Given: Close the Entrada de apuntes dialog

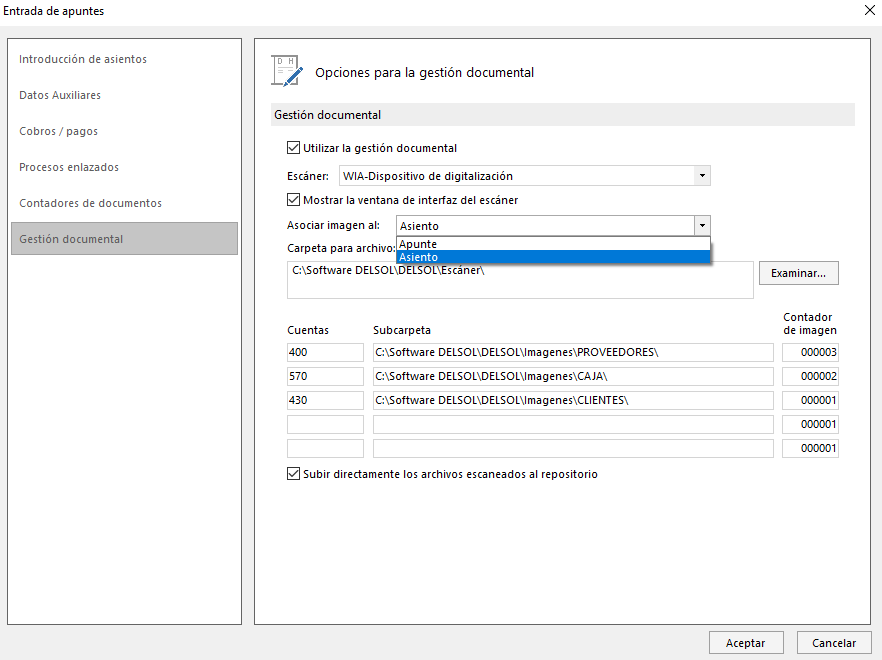Looking at the screenshot, I should [x=870, y=10].
